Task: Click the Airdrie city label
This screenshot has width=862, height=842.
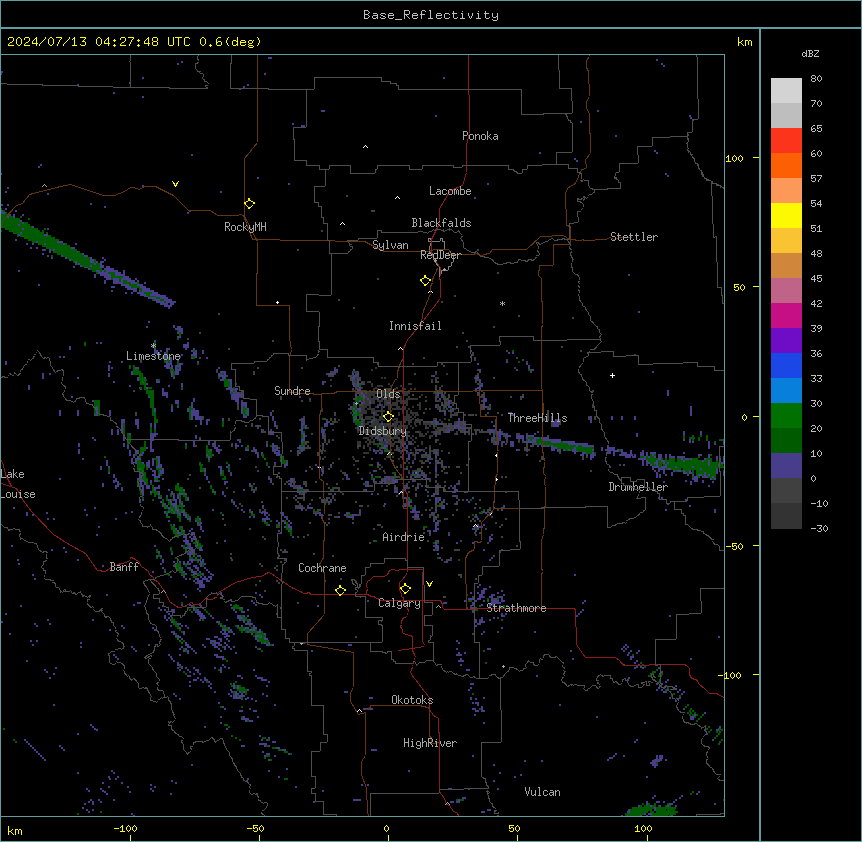Action: (x=403, y=537)
